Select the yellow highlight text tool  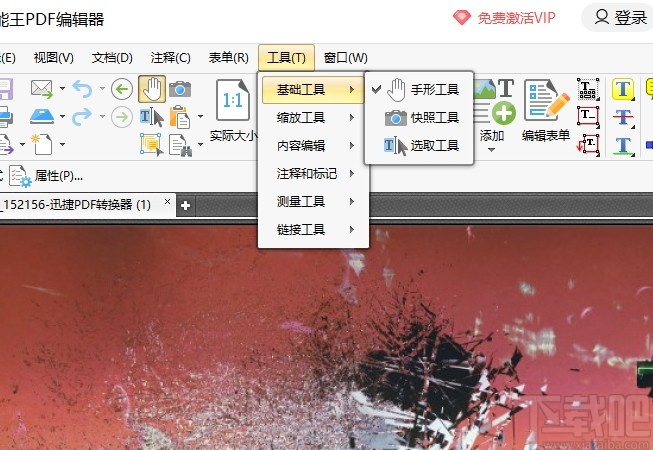click(x=623, y=89)
